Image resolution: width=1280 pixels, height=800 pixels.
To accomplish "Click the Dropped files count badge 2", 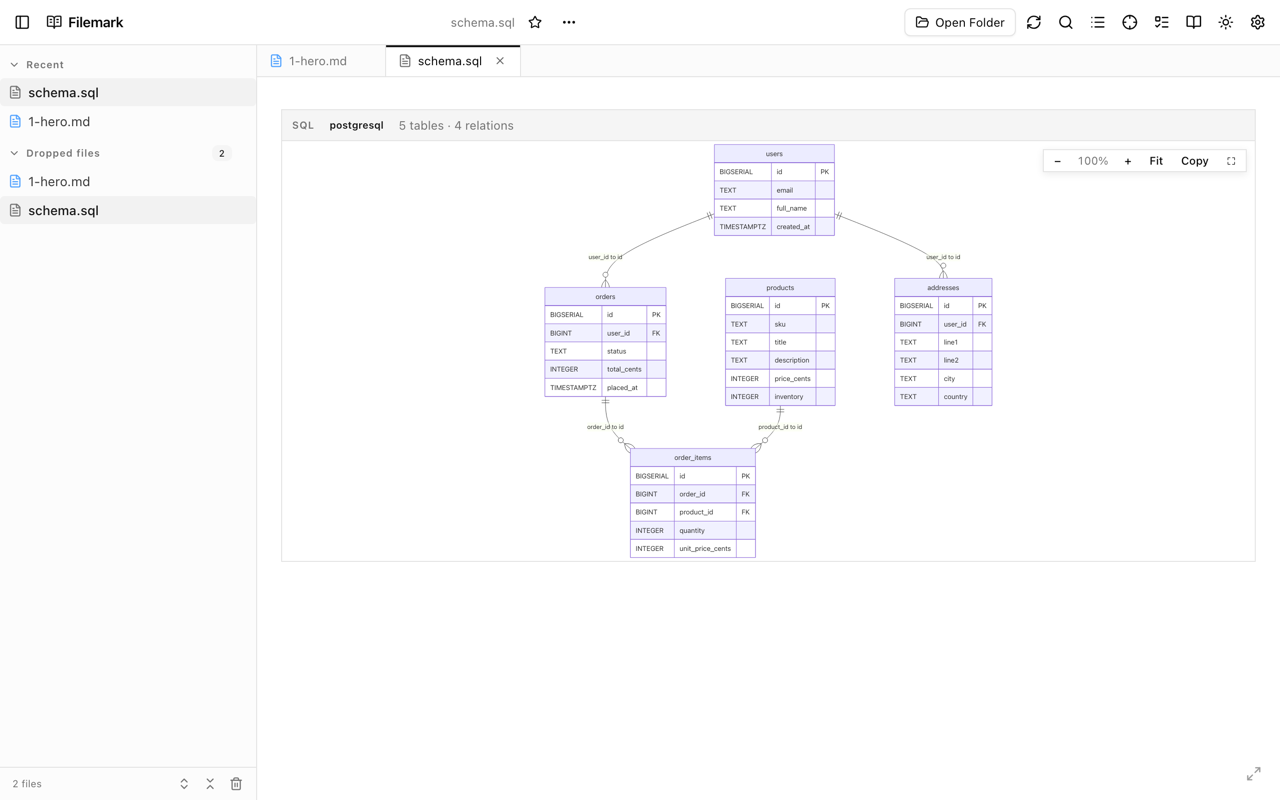I will point(222,153).
